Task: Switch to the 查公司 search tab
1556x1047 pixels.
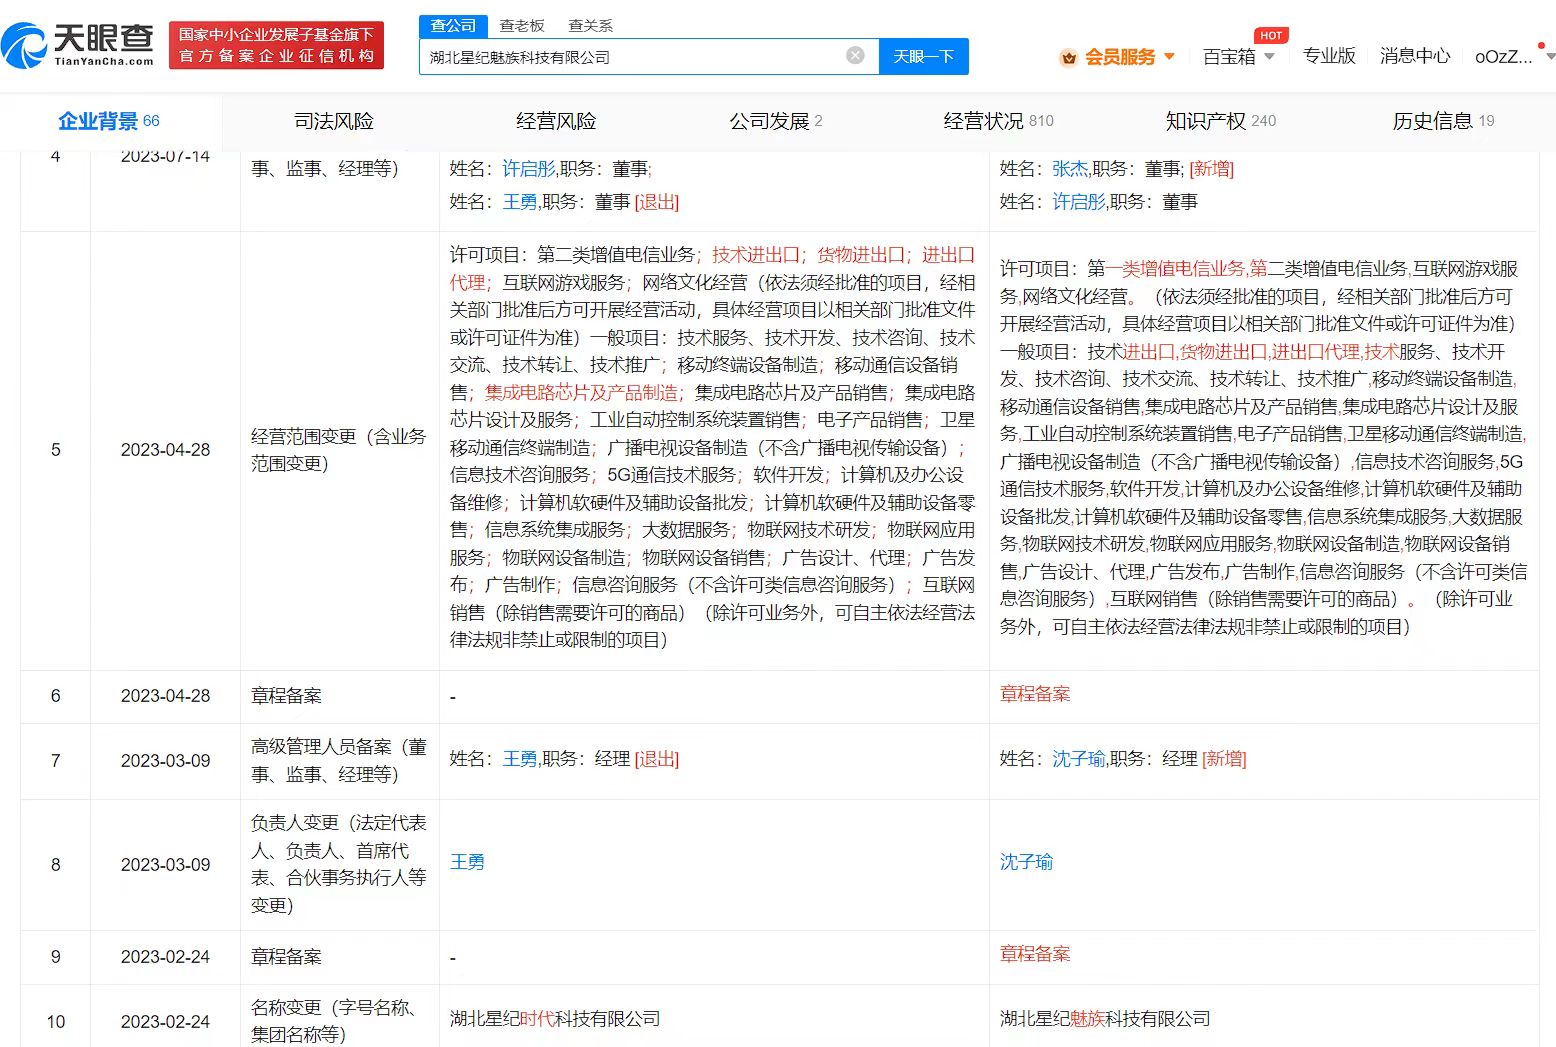Action: (x=453, y=25)
